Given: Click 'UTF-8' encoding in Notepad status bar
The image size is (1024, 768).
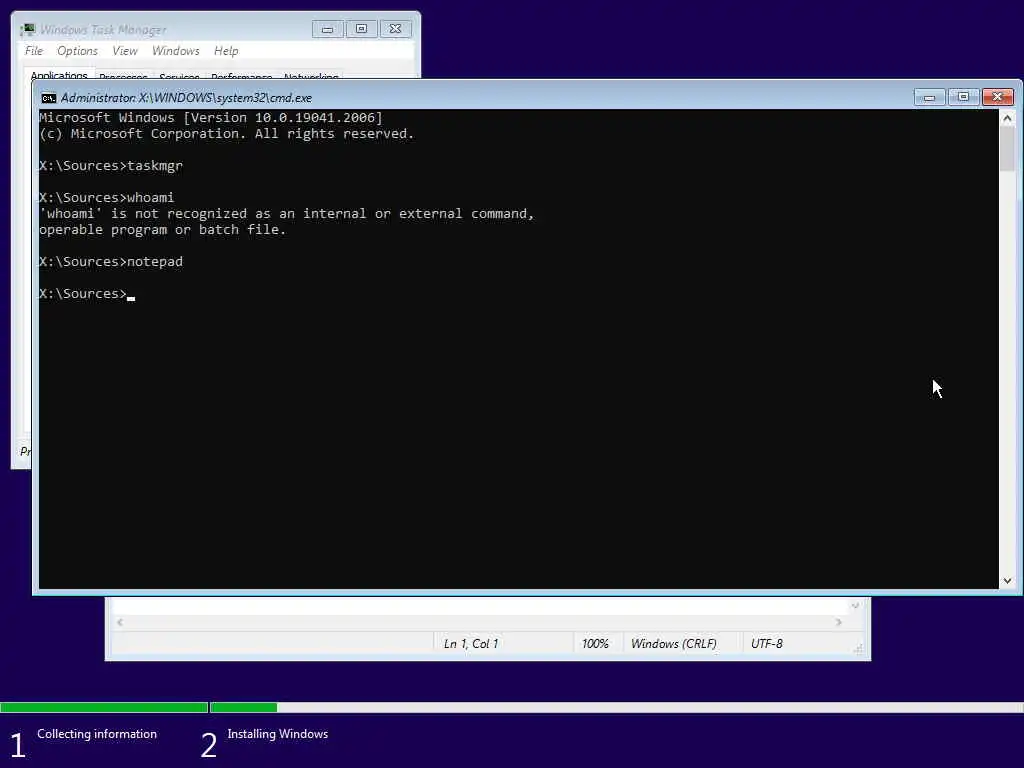Looking at the screenshot, I should click(767, 644).
